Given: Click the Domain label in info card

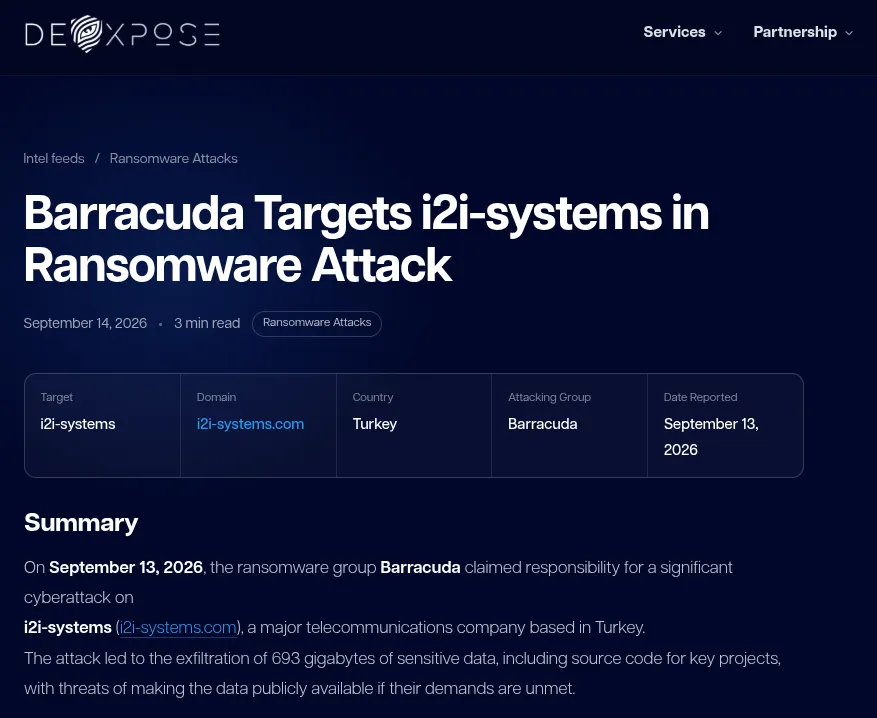Looking at the screenshot, I should (216, 397).
